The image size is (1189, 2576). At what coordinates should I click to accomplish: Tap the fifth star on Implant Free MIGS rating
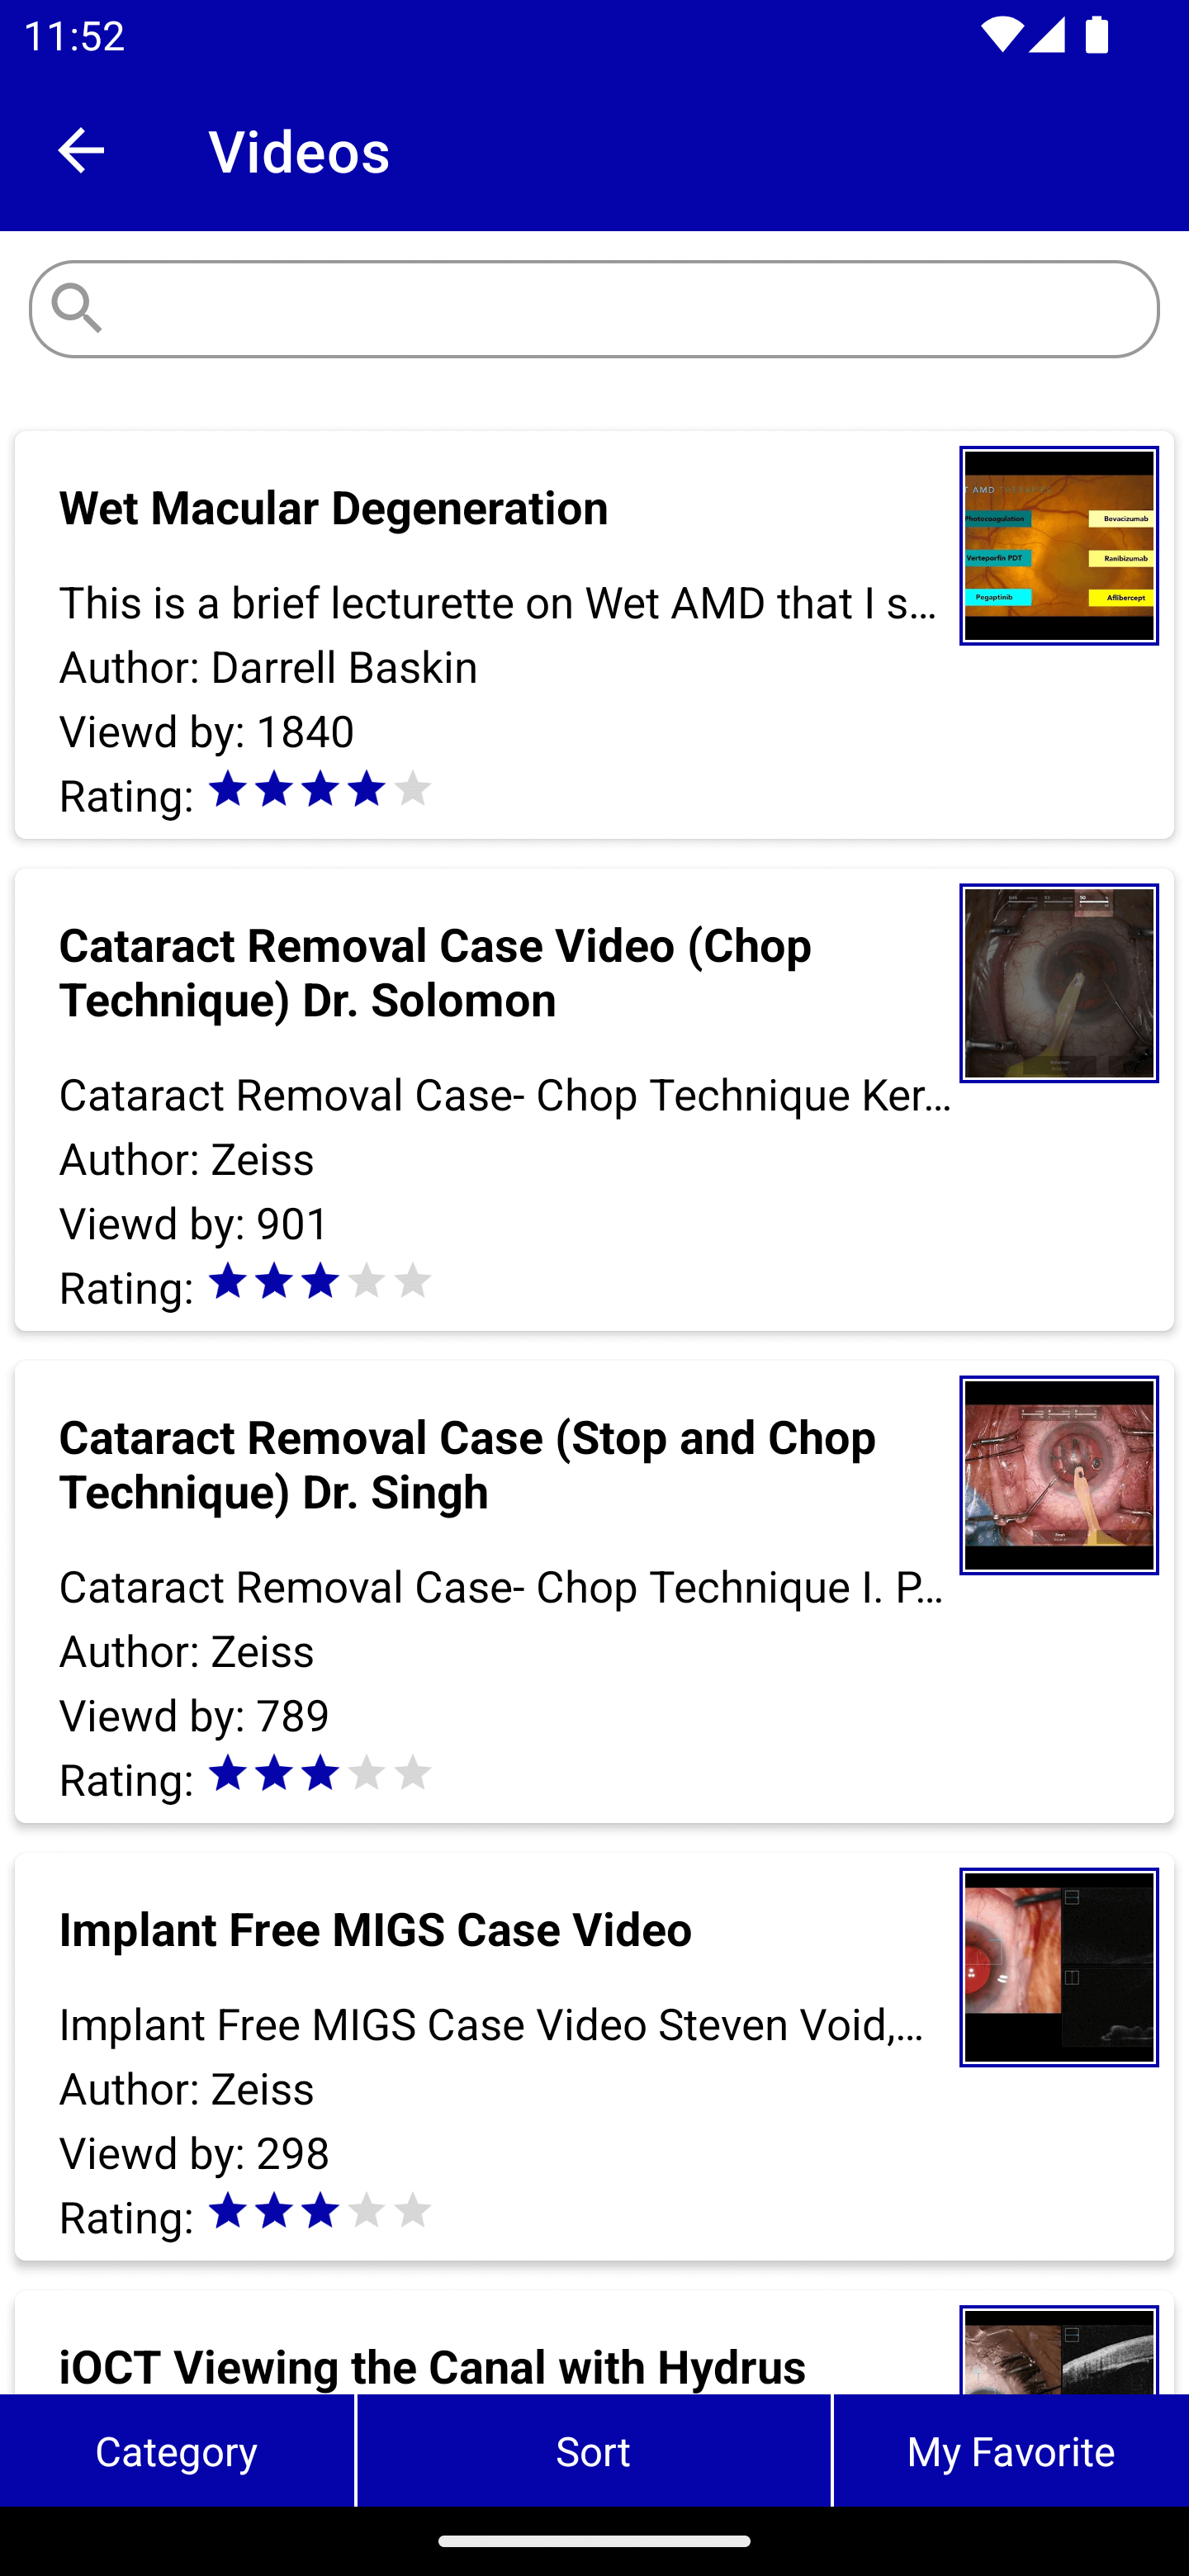click(412, 2212)
